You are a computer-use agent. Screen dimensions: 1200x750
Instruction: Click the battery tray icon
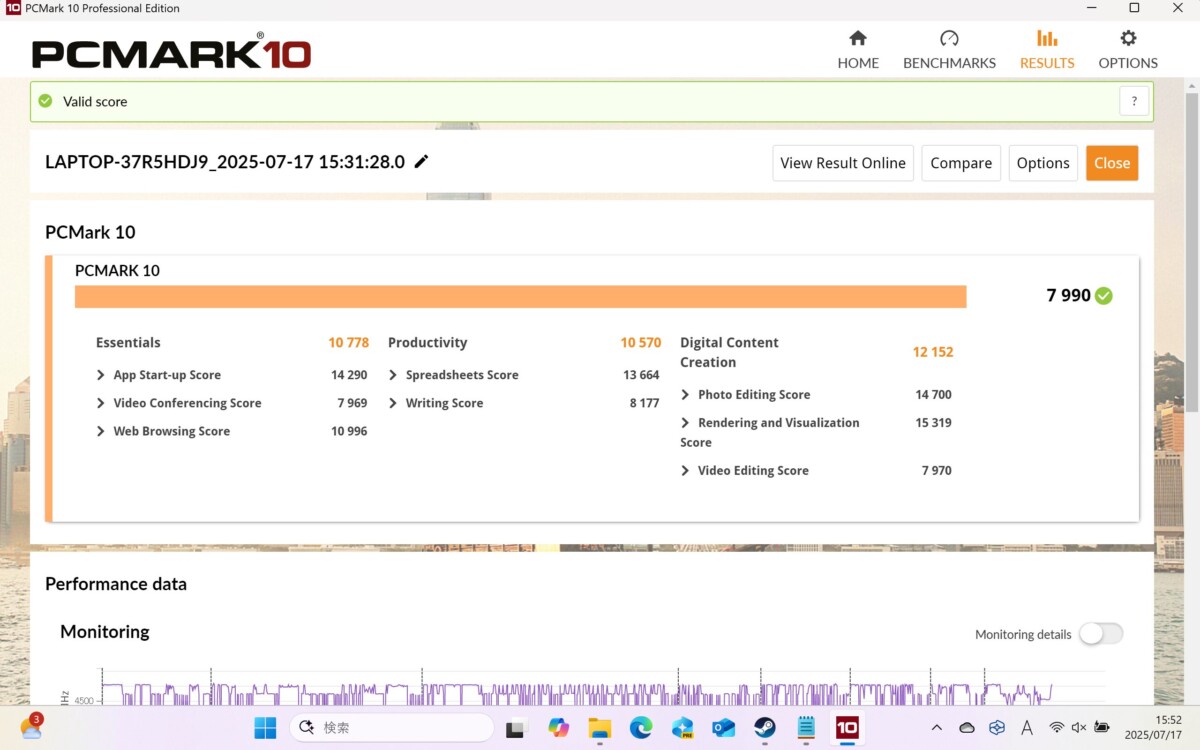pos(1102,728)
